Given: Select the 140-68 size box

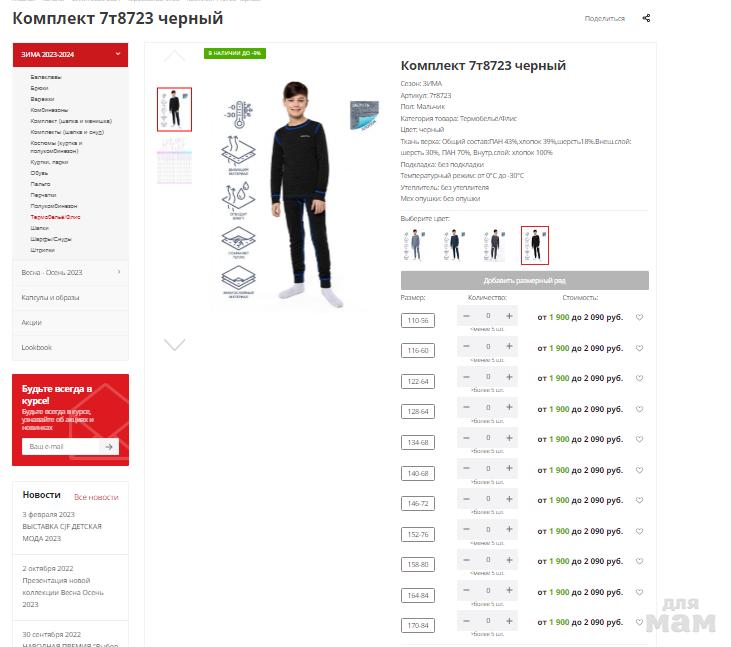Looking at the screenshot, I should (x=418, y=473).
